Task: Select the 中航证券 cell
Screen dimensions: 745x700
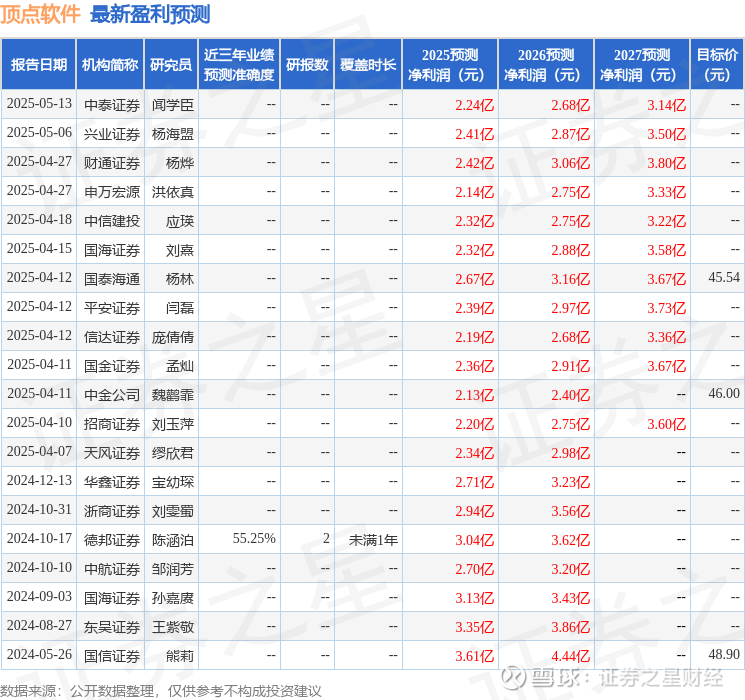Action: [x=112, y=569]
